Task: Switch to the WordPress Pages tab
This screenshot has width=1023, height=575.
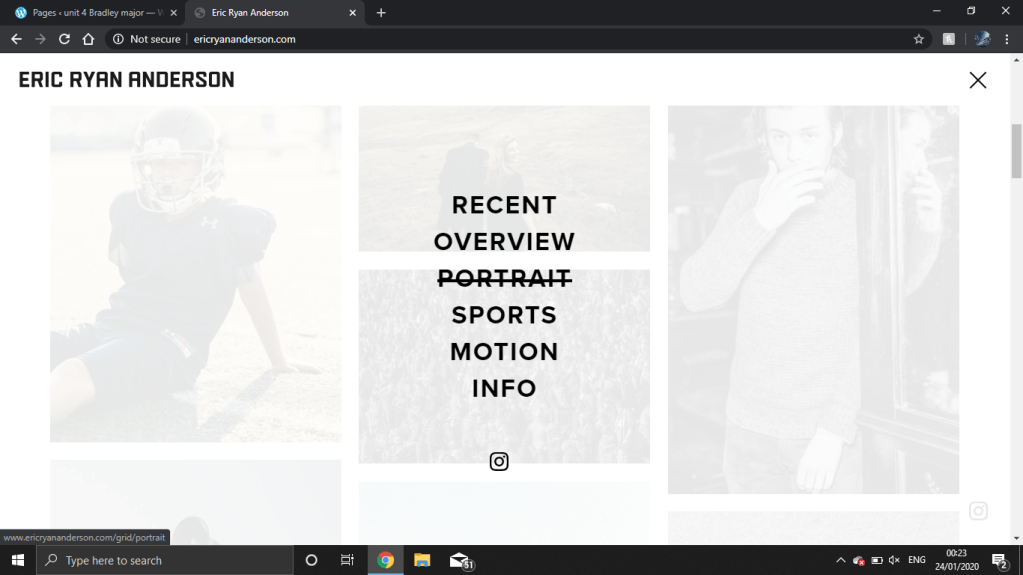Action: pos(90,13)
